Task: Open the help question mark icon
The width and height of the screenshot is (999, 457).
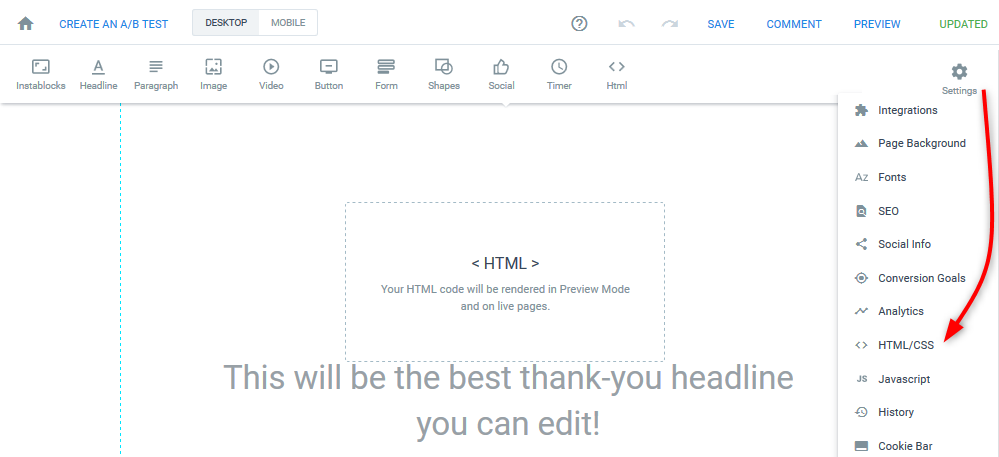Action: point(579,23)
